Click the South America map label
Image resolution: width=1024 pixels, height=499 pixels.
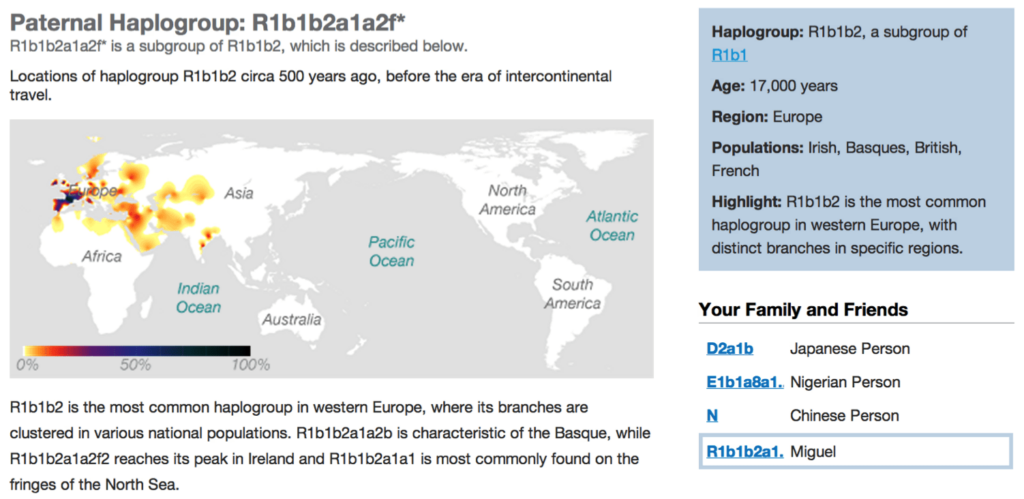(573, 294)
